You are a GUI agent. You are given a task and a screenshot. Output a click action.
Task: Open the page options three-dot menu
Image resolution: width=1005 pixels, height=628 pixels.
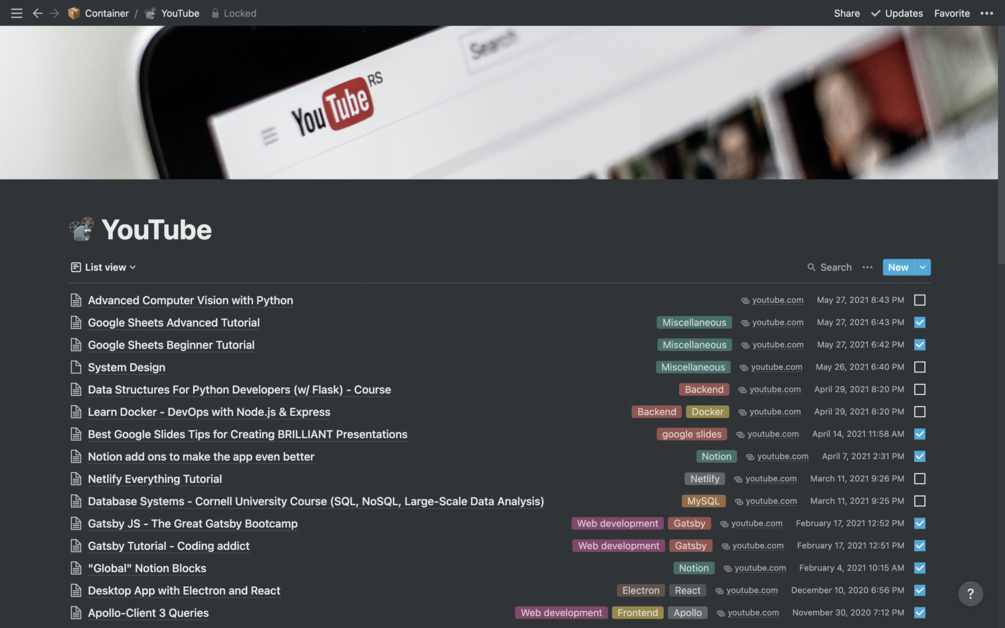coord(986,13)
